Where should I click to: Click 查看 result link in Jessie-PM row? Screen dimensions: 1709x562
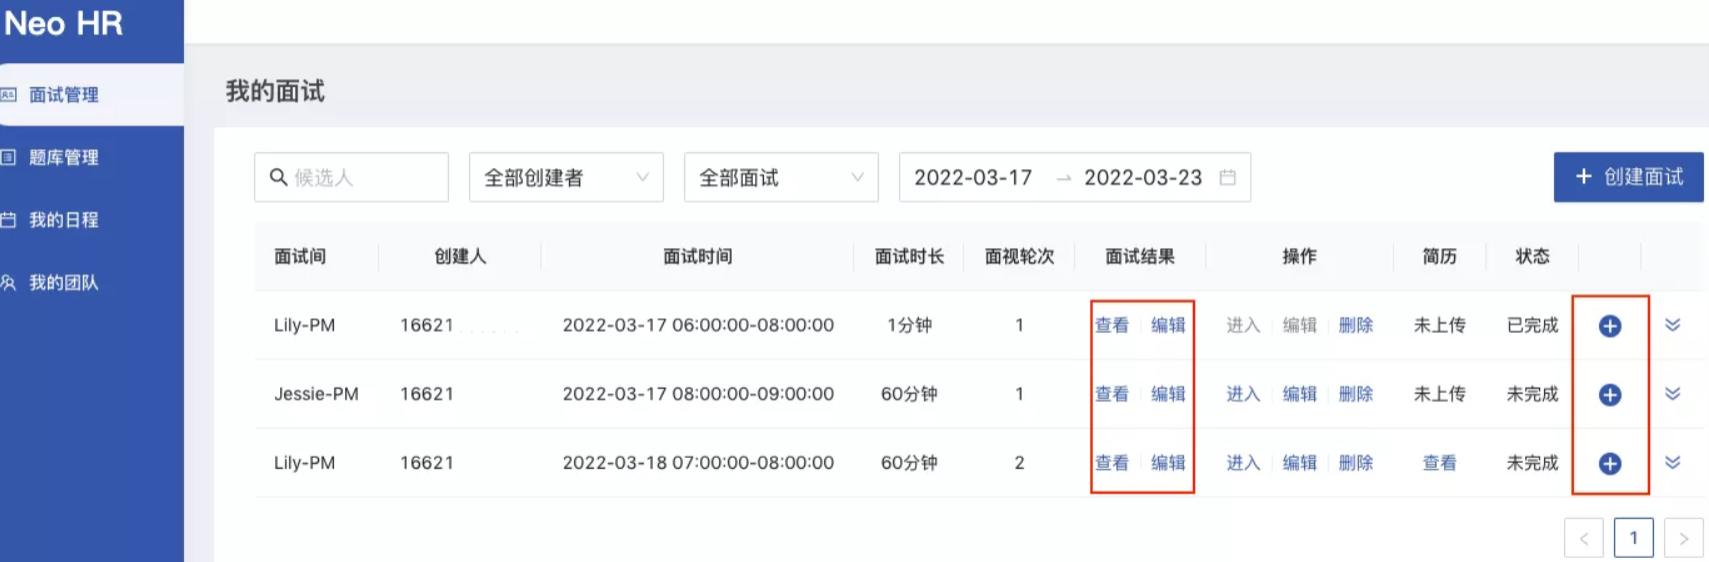point(1112,394)
